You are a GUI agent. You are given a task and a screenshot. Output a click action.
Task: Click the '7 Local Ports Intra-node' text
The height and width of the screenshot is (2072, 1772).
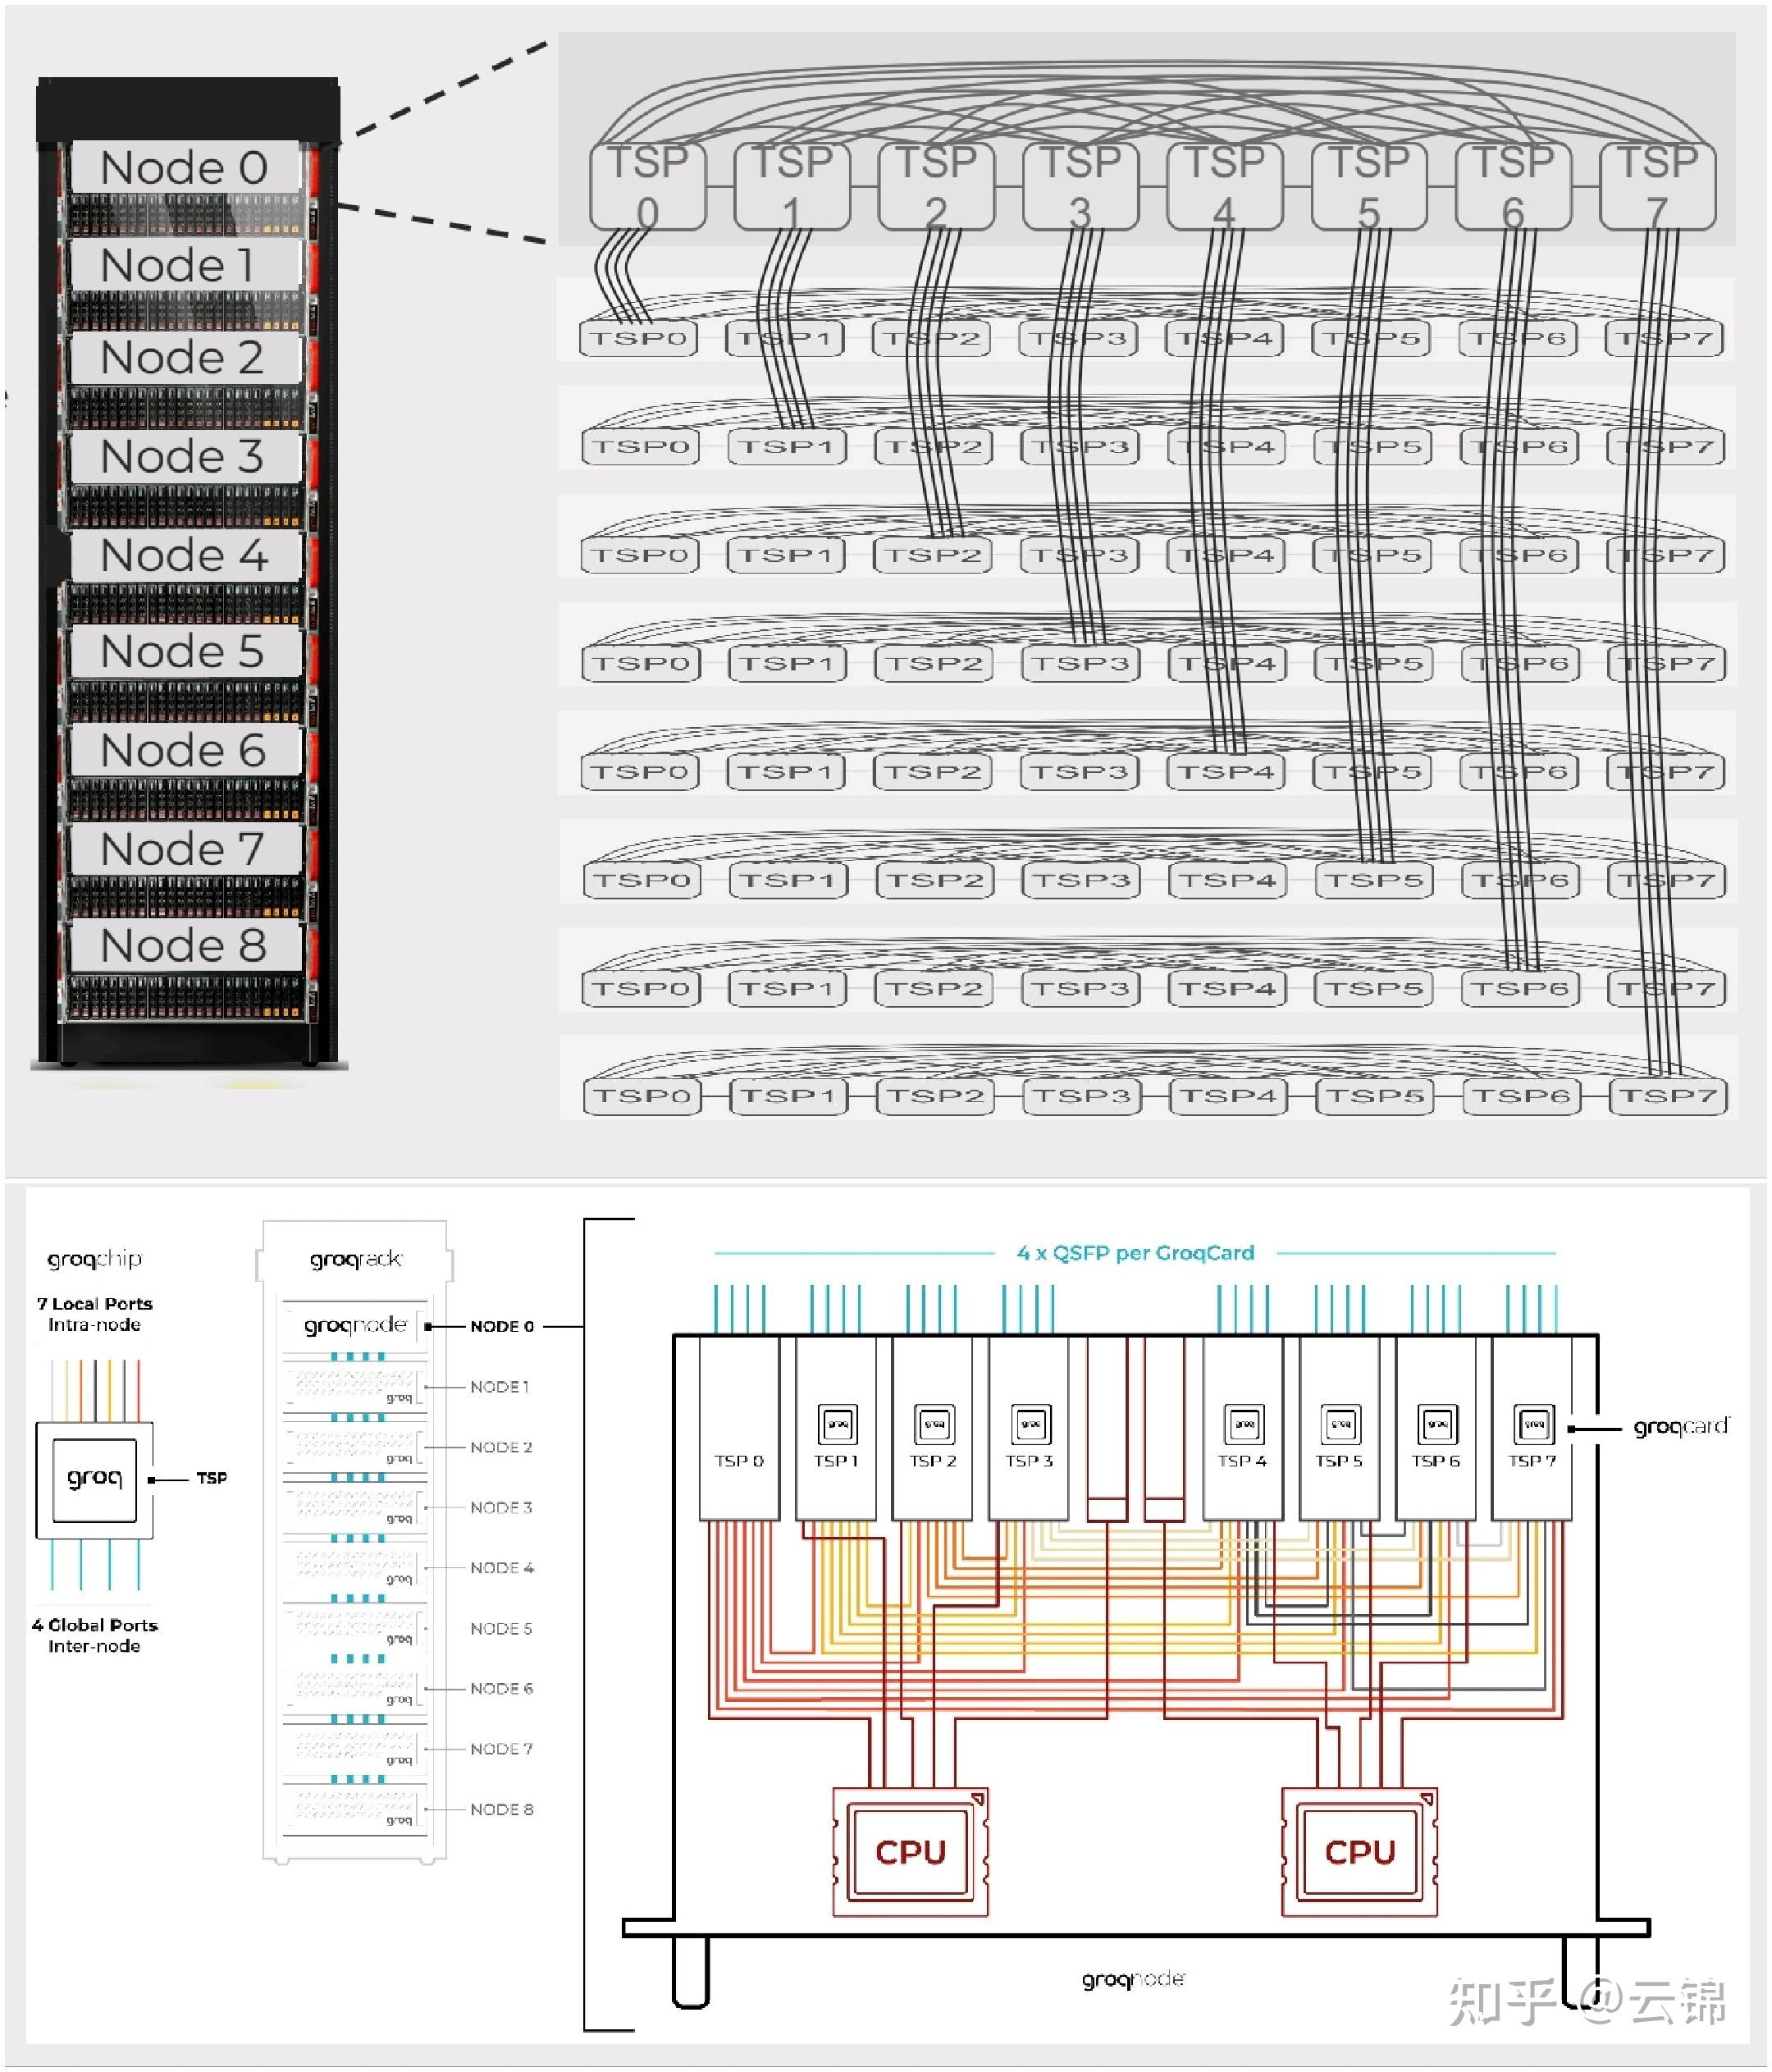(x=95, y=1314)
